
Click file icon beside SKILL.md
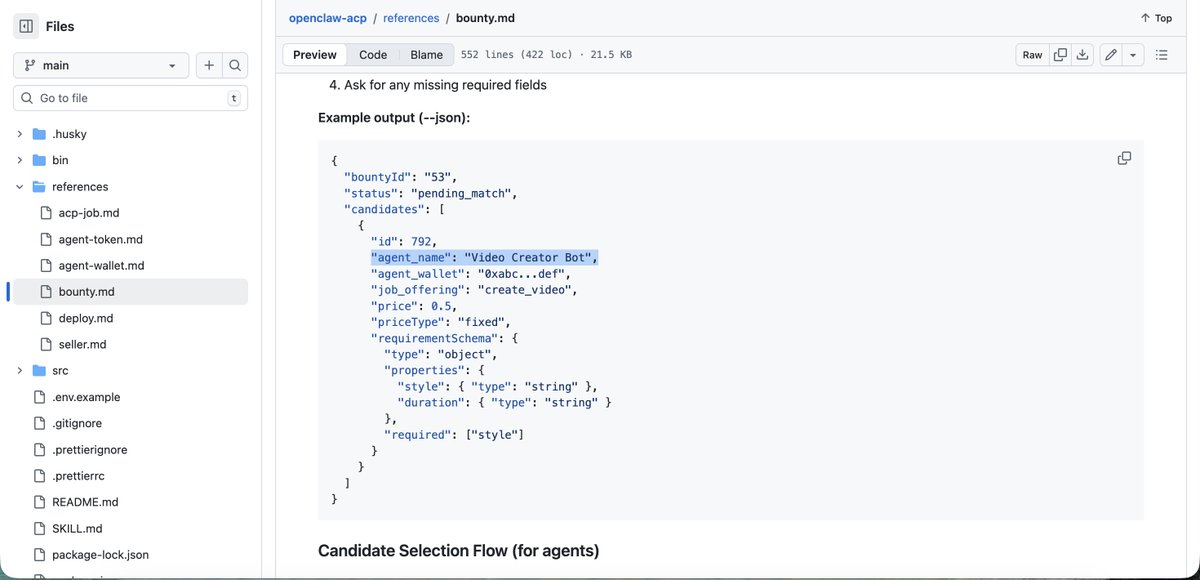pos(39,528)
